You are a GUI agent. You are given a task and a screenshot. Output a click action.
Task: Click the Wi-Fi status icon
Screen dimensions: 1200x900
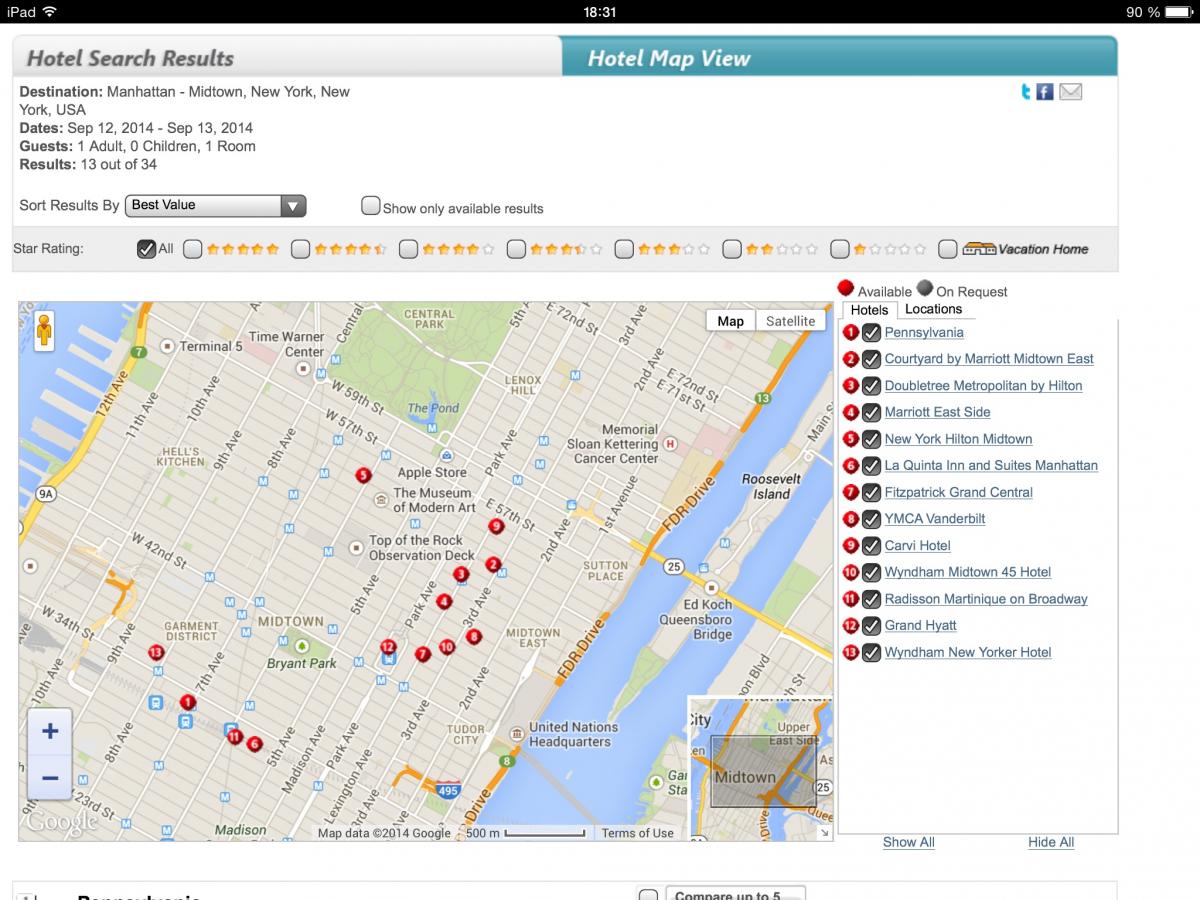tap(50, 12)
